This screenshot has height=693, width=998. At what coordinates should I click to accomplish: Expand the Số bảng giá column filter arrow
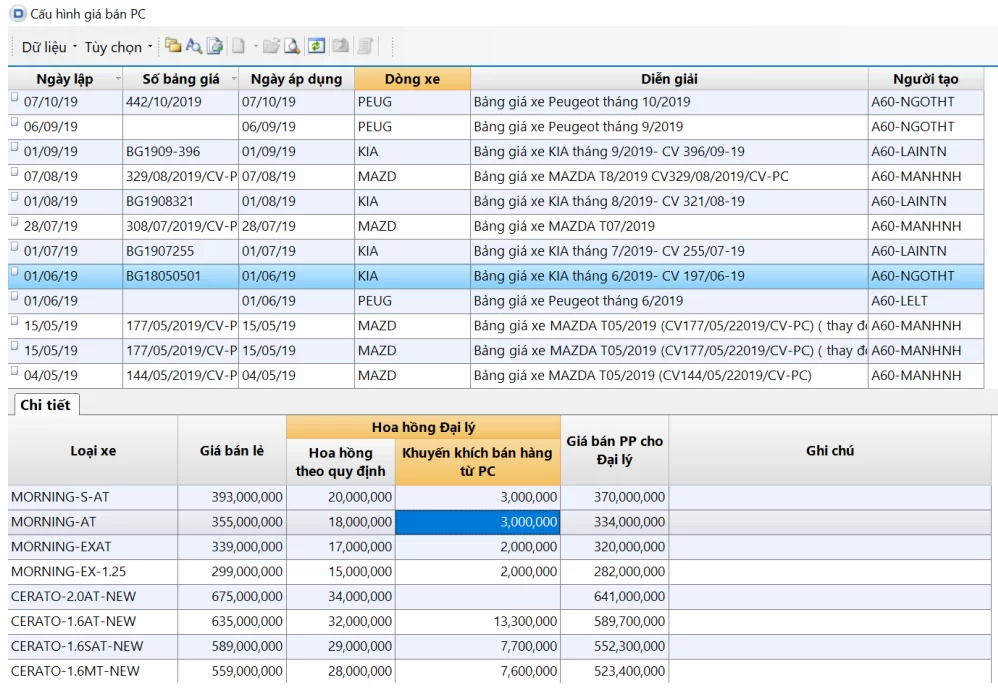[x=233, y=79]
